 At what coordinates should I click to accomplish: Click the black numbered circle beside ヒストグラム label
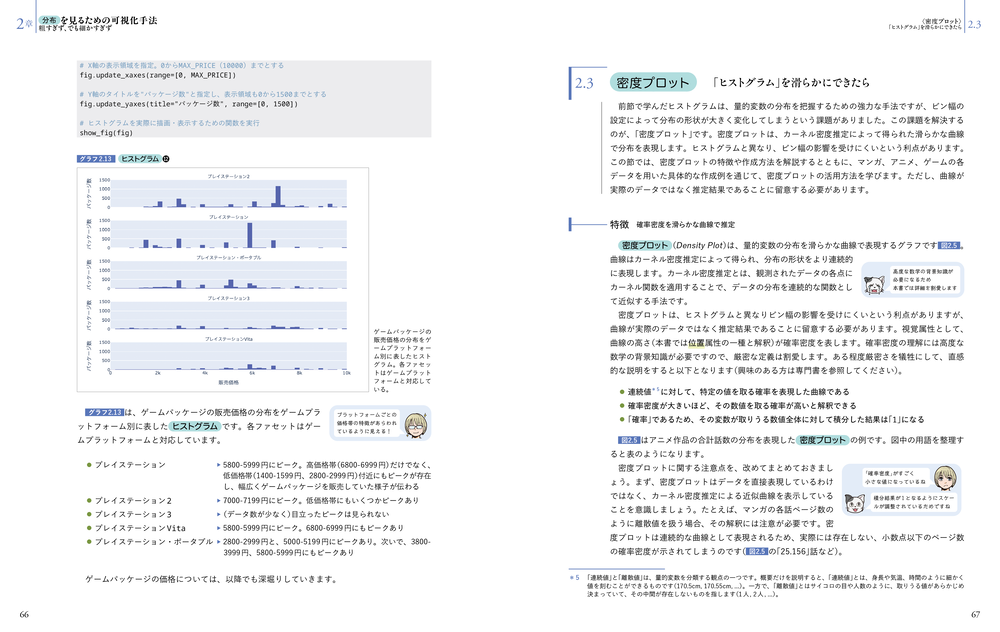pyautogui.click(x=167, y=158)
